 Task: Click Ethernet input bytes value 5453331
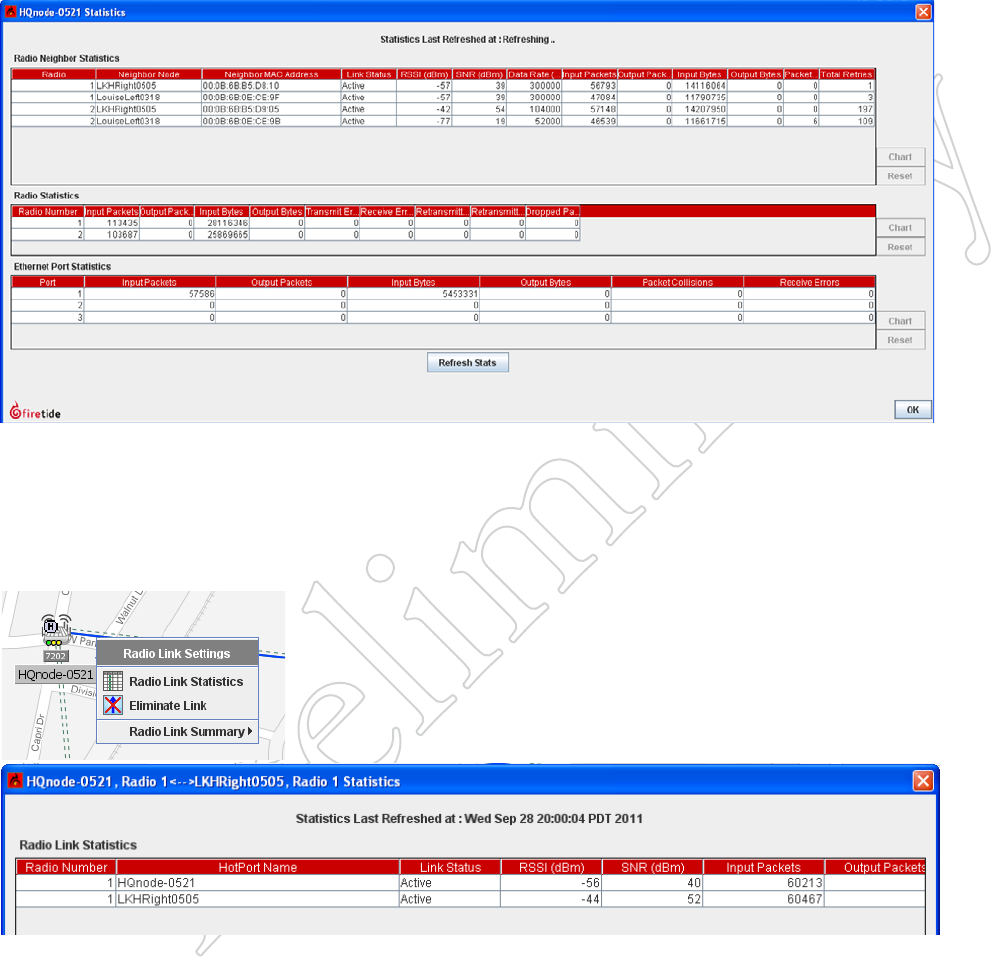(459, 294)
